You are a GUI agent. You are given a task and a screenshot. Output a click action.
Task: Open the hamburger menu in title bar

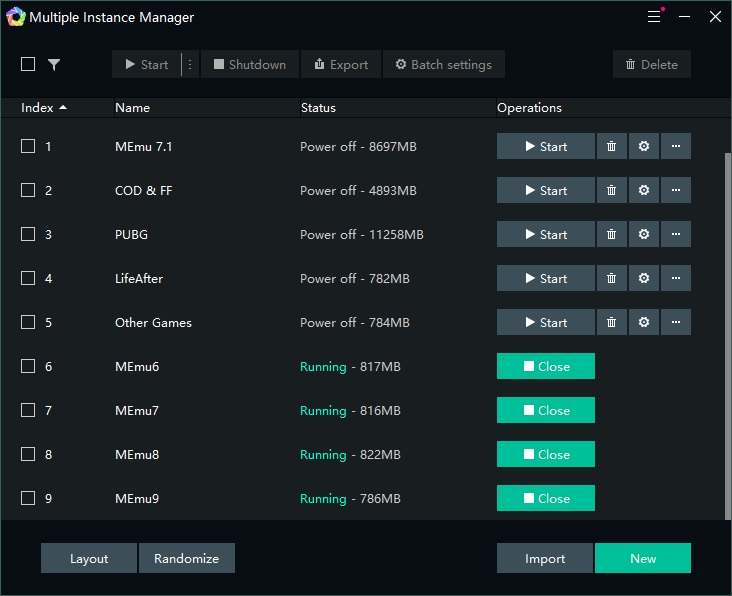click(654, 17)
